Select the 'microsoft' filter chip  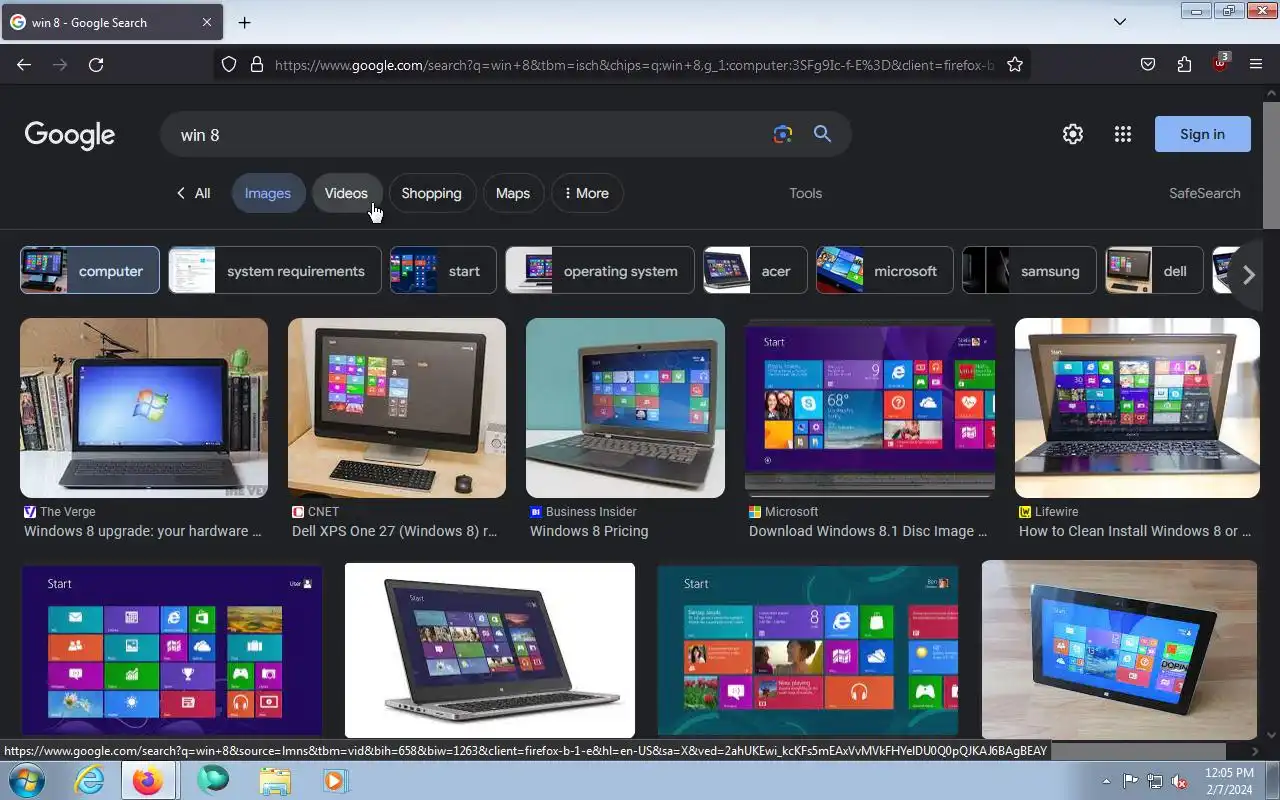tap(885, 270)
